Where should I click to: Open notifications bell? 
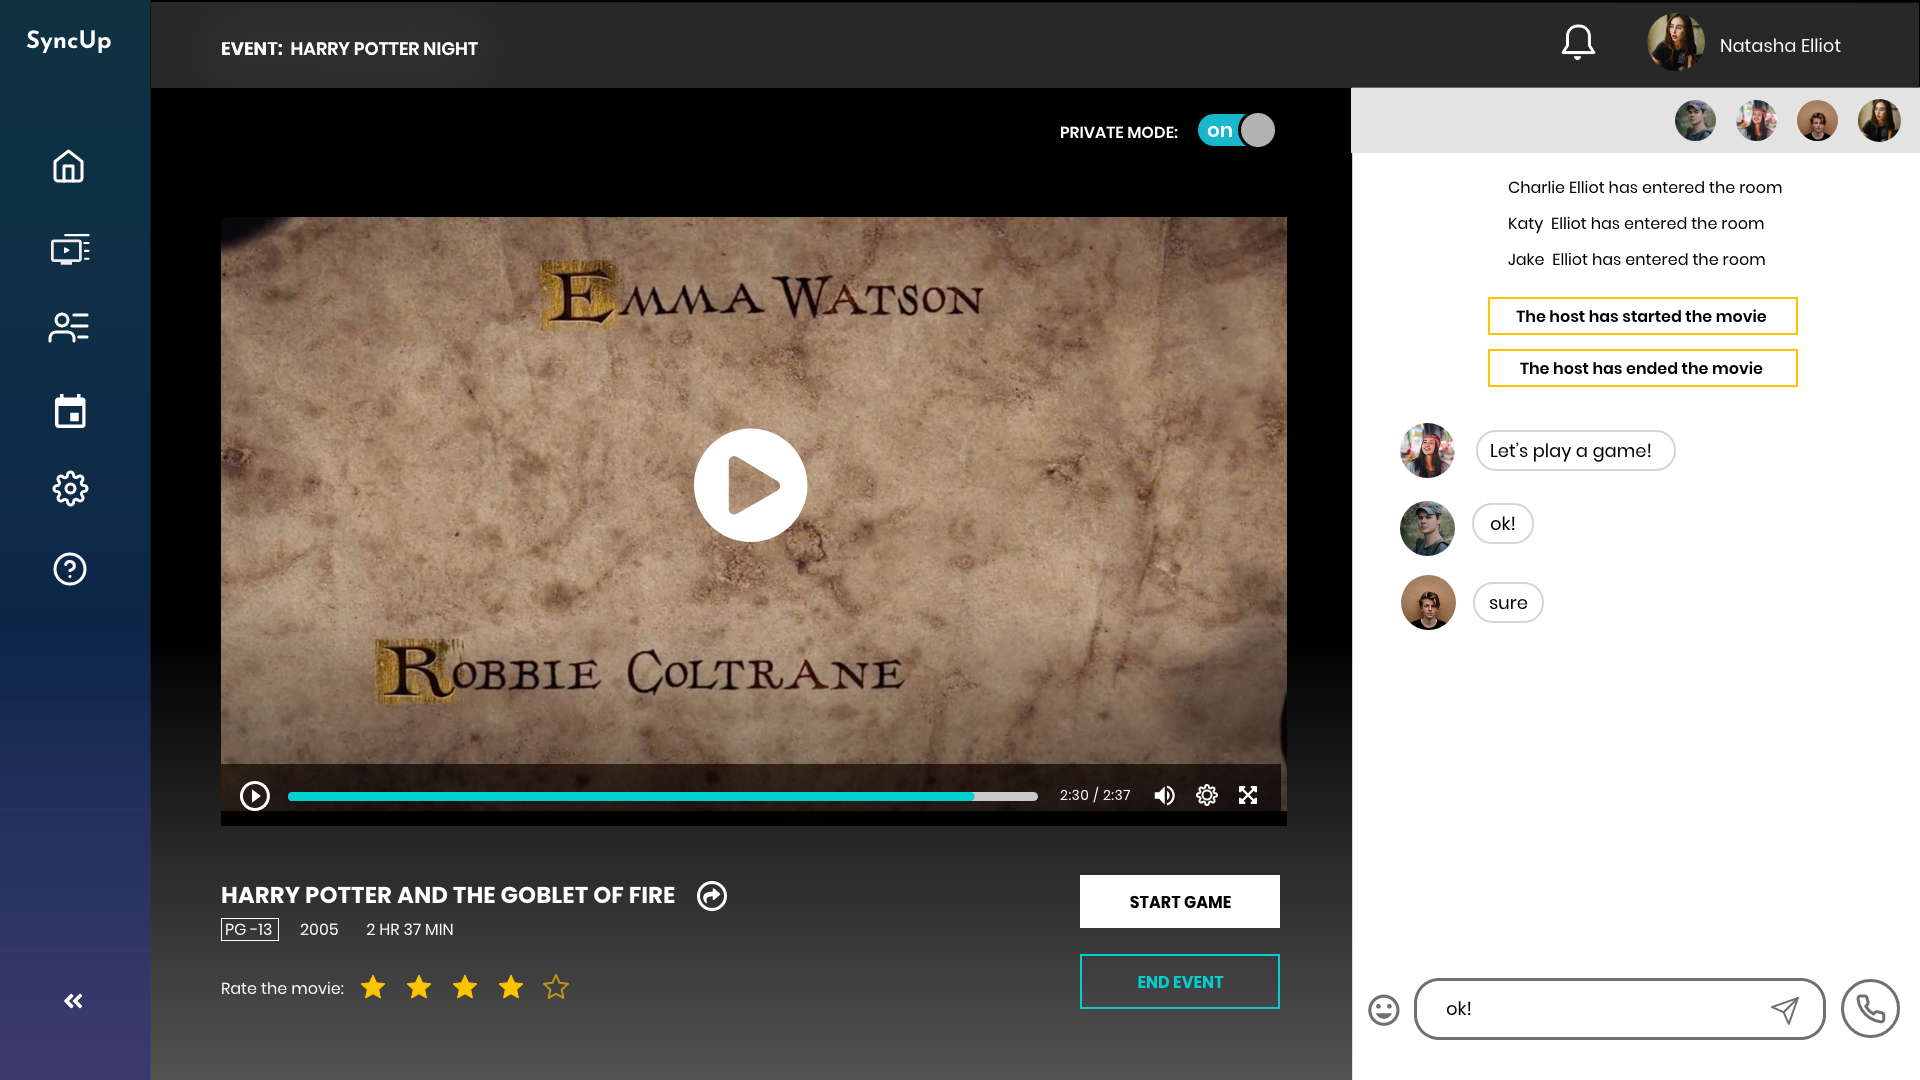point(1578,43)
